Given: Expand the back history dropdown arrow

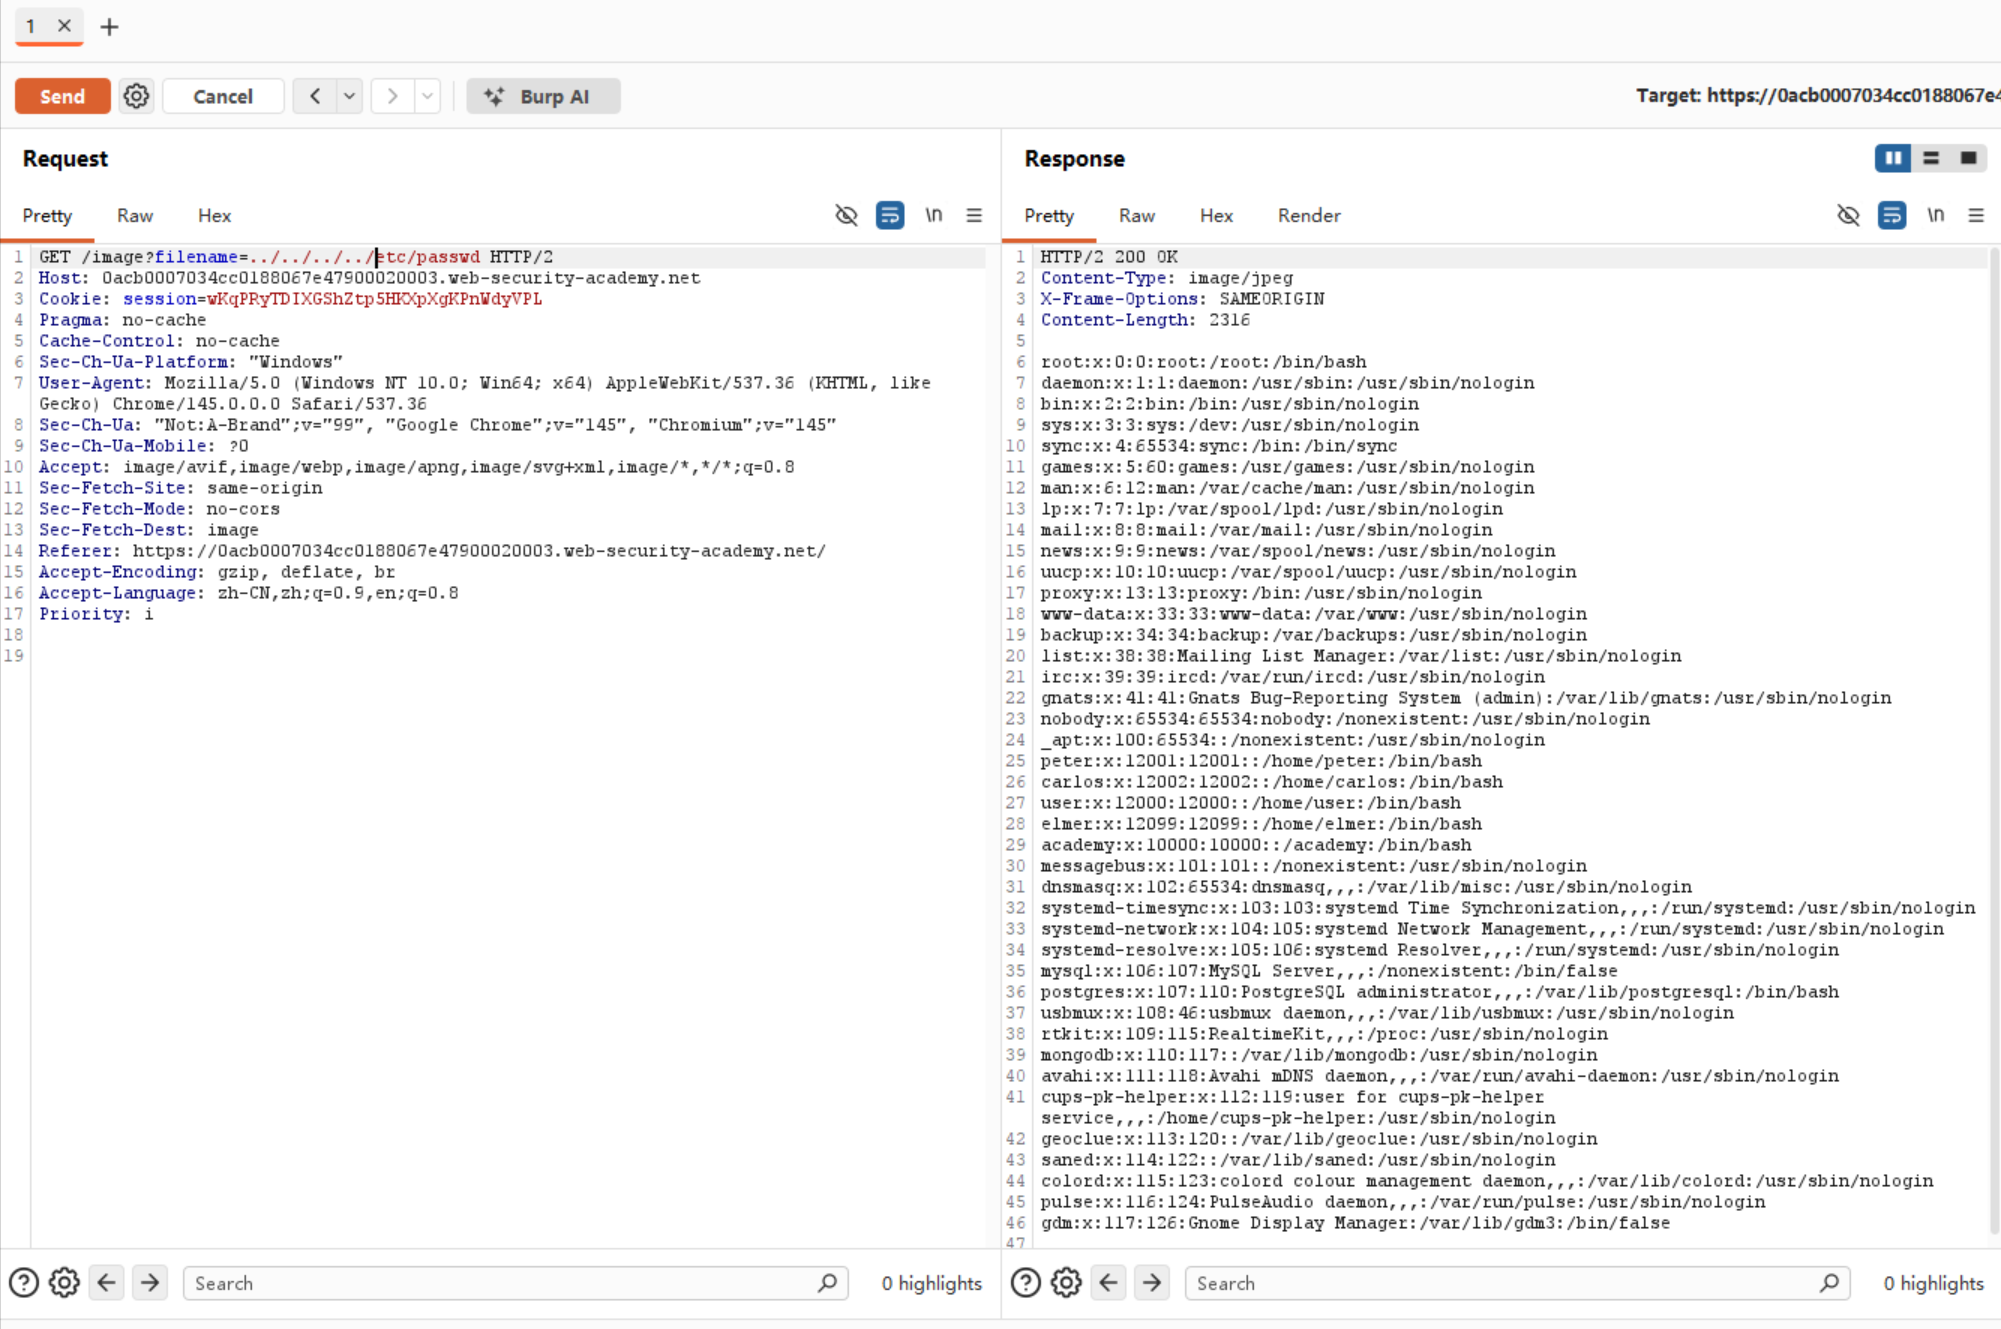Looking at the screenshot, I should point(349,96).
